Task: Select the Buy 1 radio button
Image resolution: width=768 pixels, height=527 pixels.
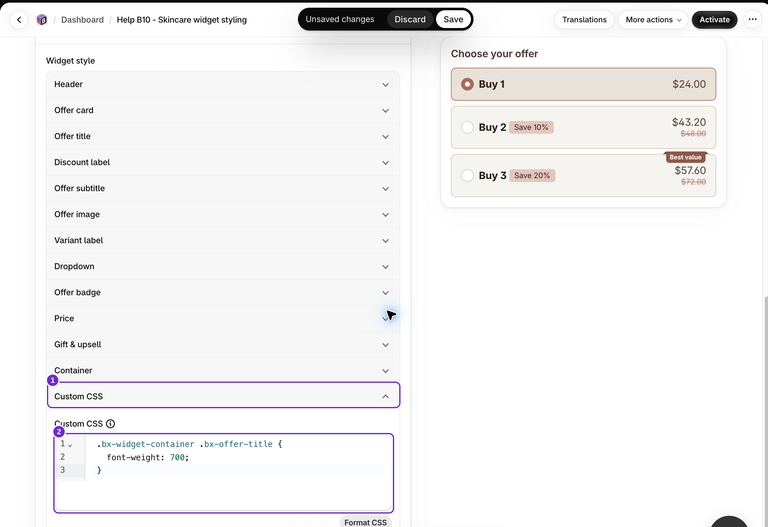Action: [467, 84]
